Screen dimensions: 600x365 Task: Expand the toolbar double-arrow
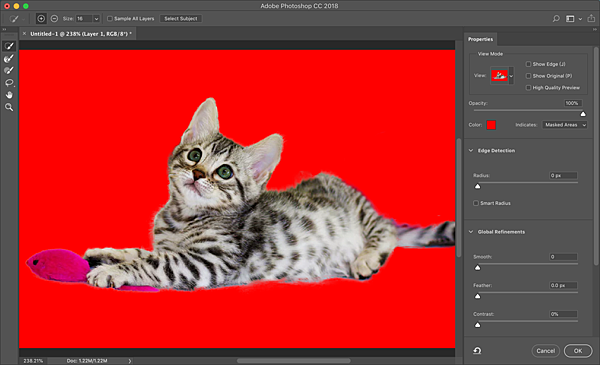click(x=4, y=29)
